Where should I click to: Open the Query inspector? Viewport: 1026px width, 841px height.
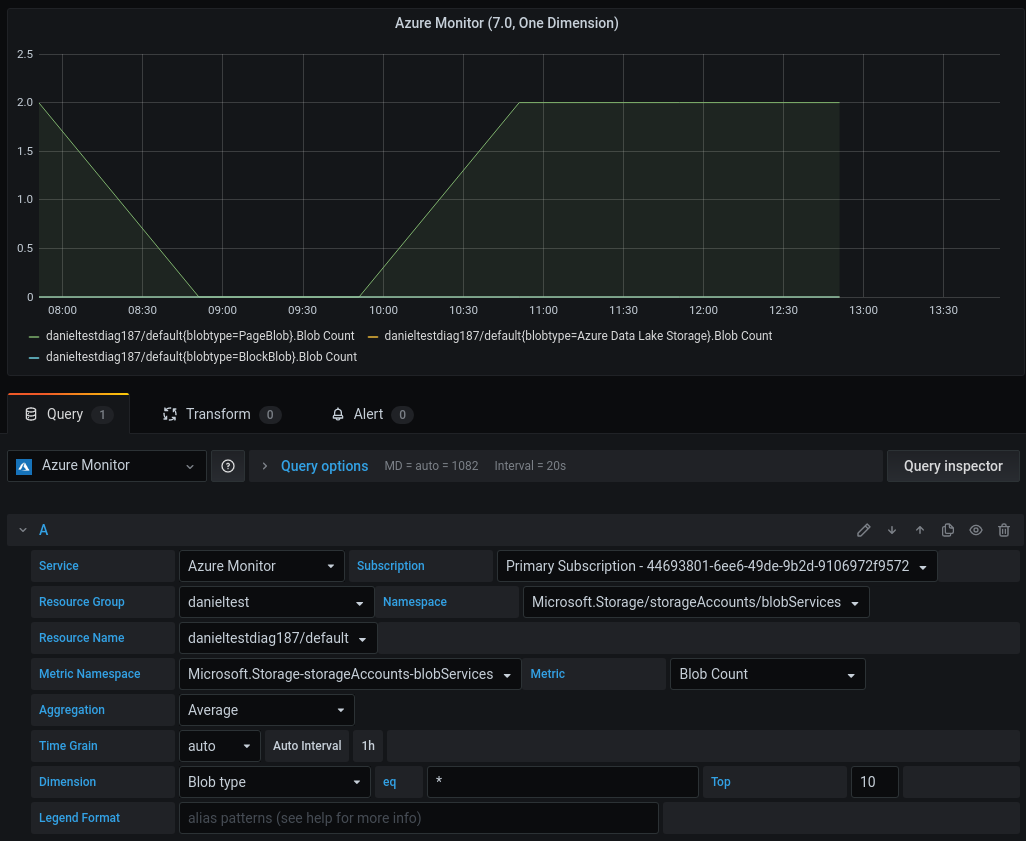[953, 466]
